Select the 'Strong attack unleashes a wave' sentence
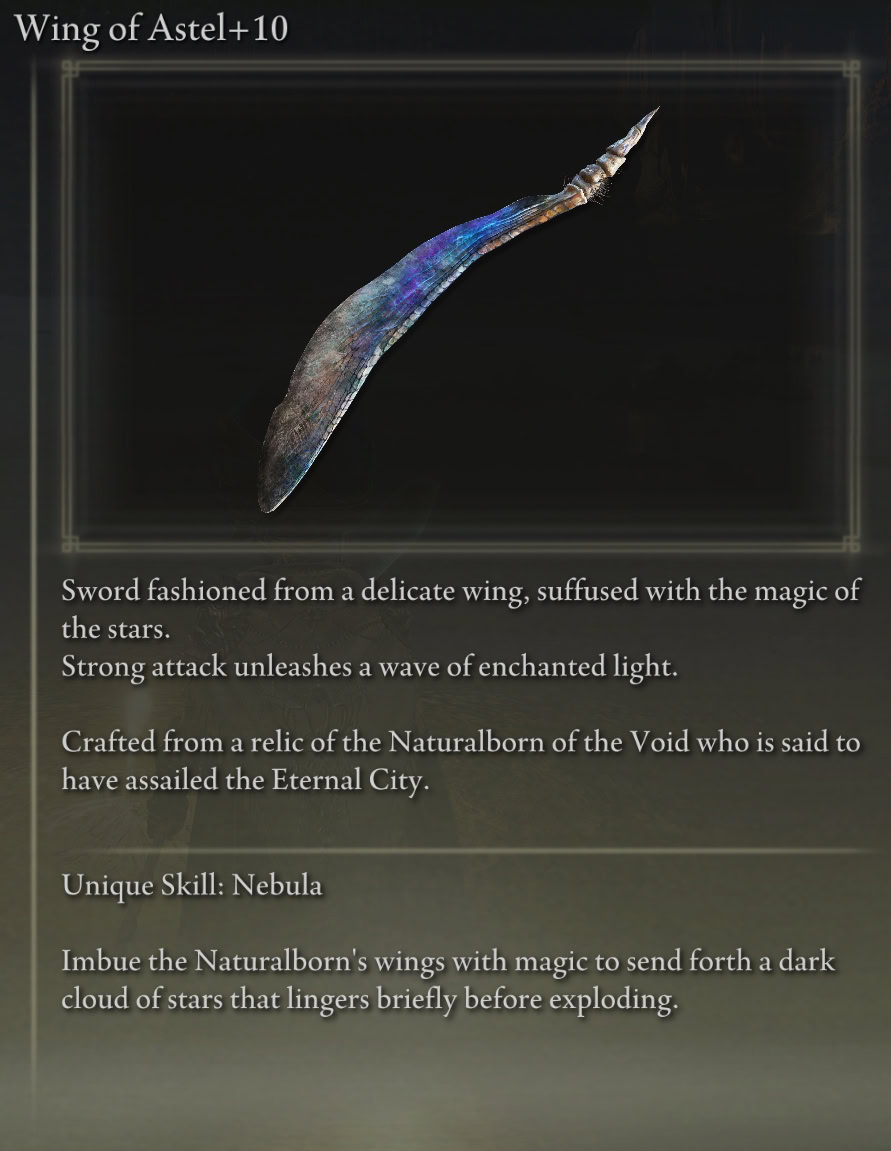 point(370,667)
